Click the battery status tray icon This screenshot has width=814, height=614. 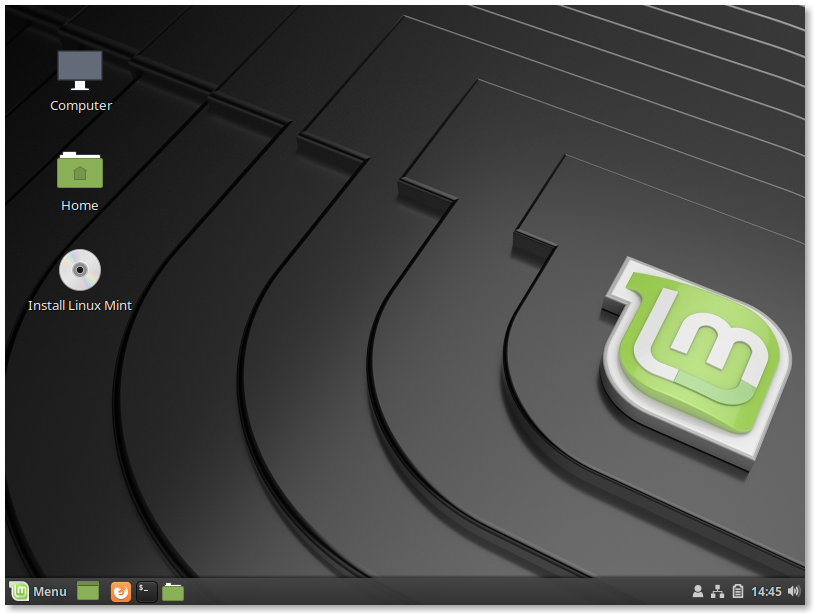point(738,591)
